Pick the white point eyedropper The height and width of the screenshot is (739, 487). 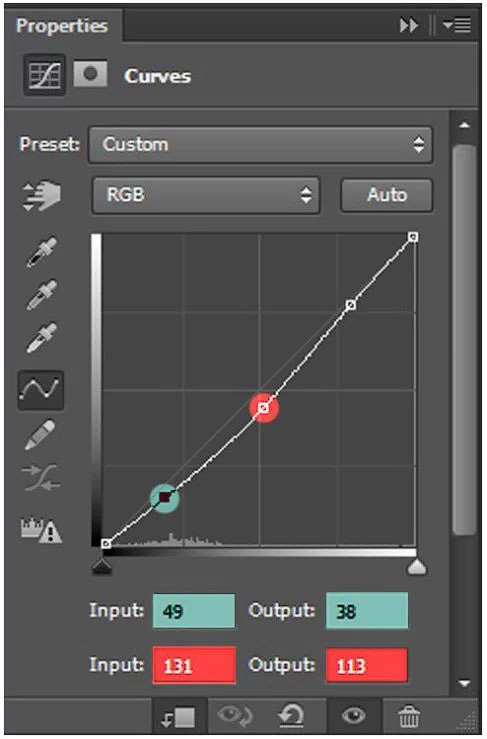click(x=41, y=337)
